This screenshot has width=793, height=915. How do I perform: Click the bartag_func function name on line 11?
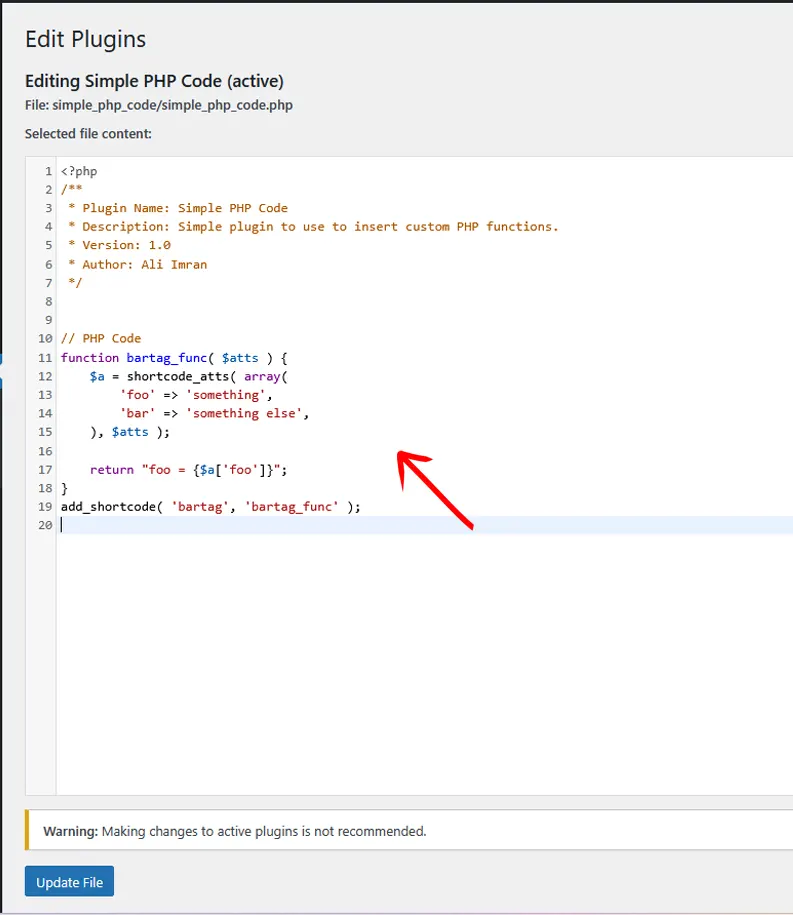167,357
